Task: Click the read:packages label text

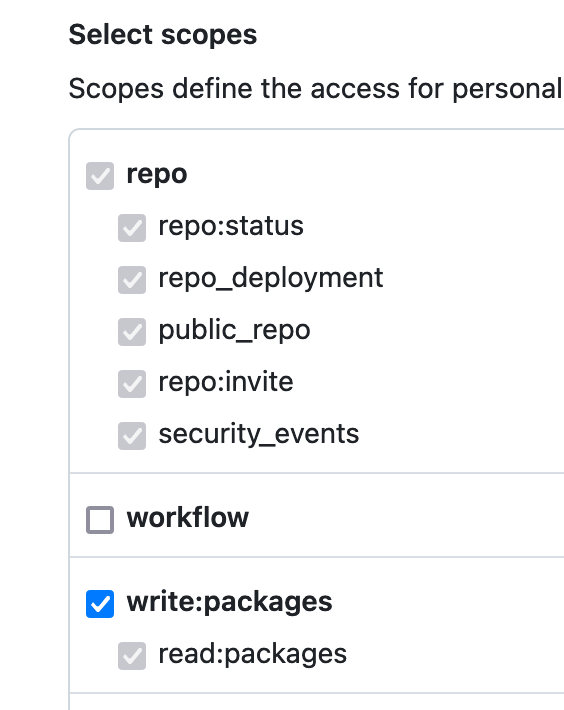Action: (x=253, y=655)
